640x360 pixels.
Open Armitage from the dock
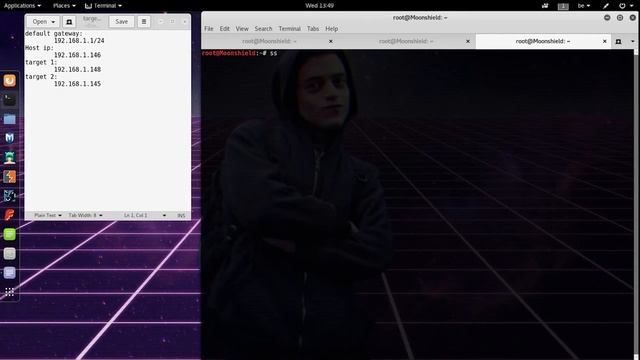(10, 157)
